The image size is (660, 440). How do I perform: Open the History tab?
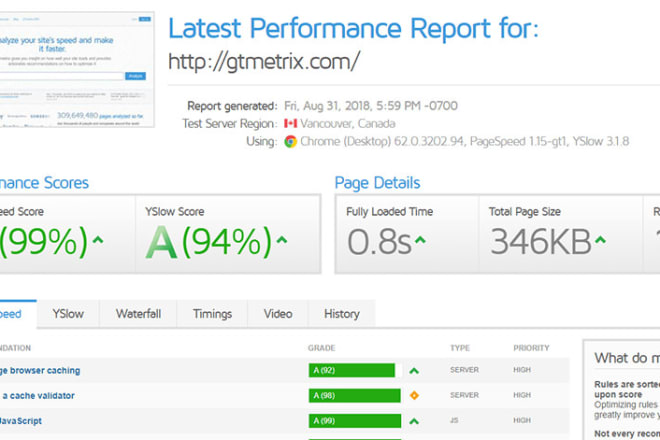pos(342,314)
